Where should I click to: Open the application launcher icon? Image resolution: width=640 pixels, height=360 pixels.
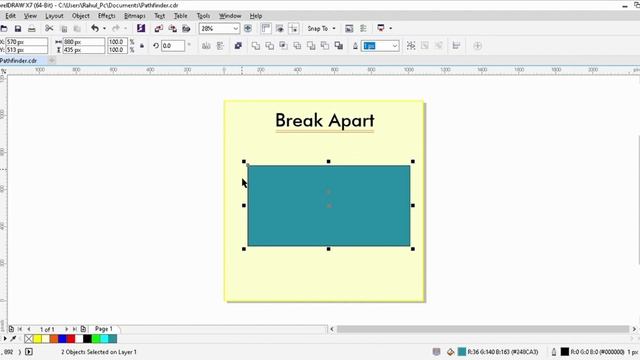pos(381,28)
